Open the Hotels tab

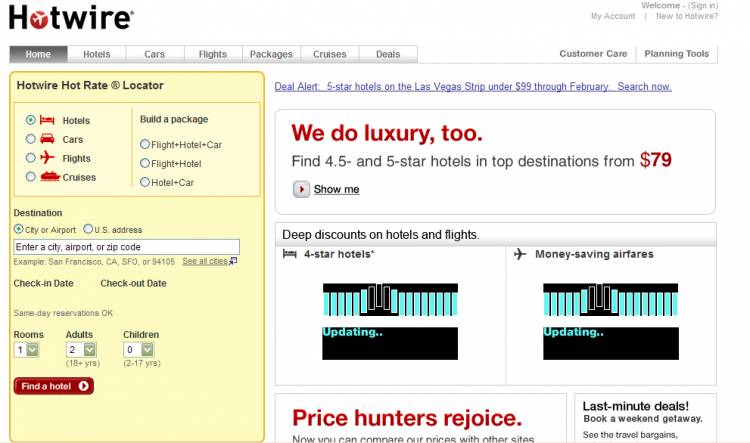97,54
